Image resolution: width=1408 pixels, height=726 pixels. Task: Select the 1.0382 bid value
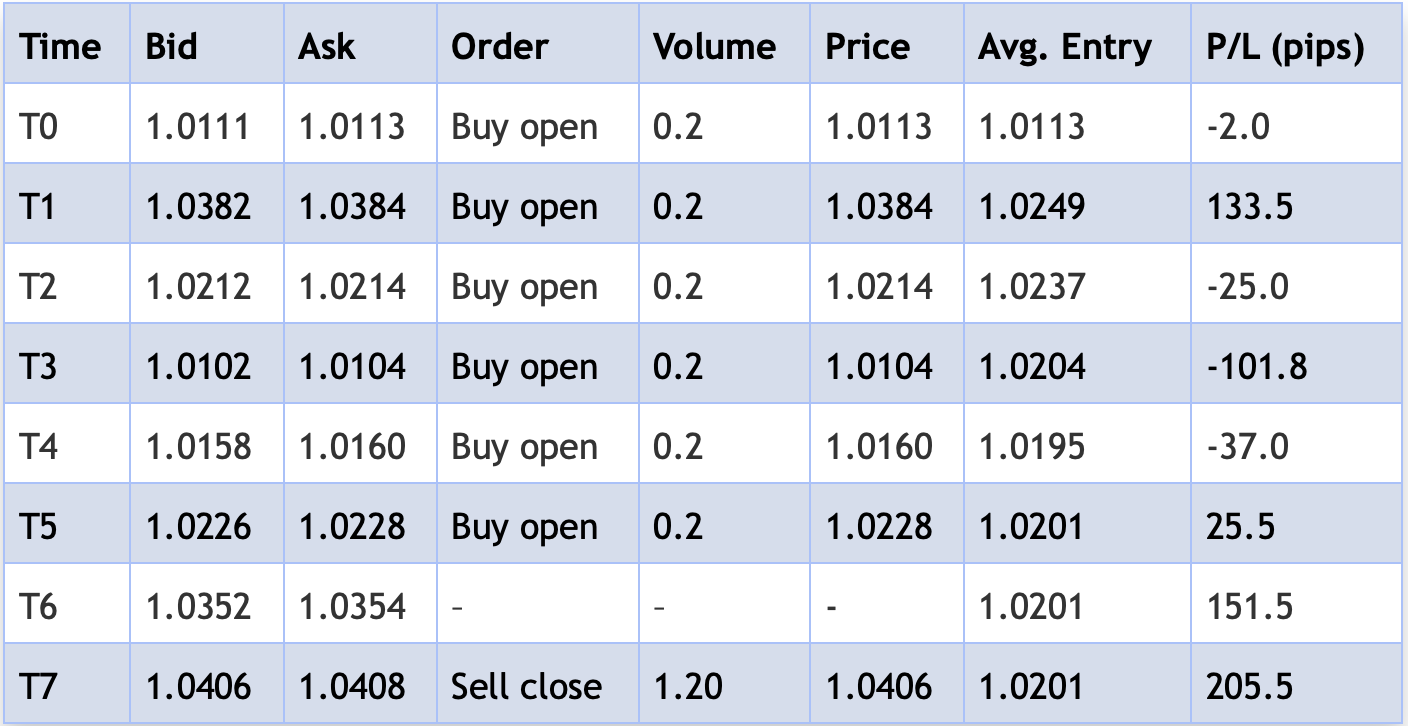[198, 207]
